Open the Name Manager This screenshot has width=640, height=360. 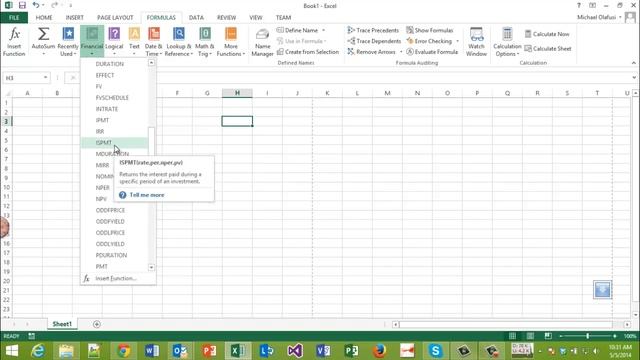(262, 42)
